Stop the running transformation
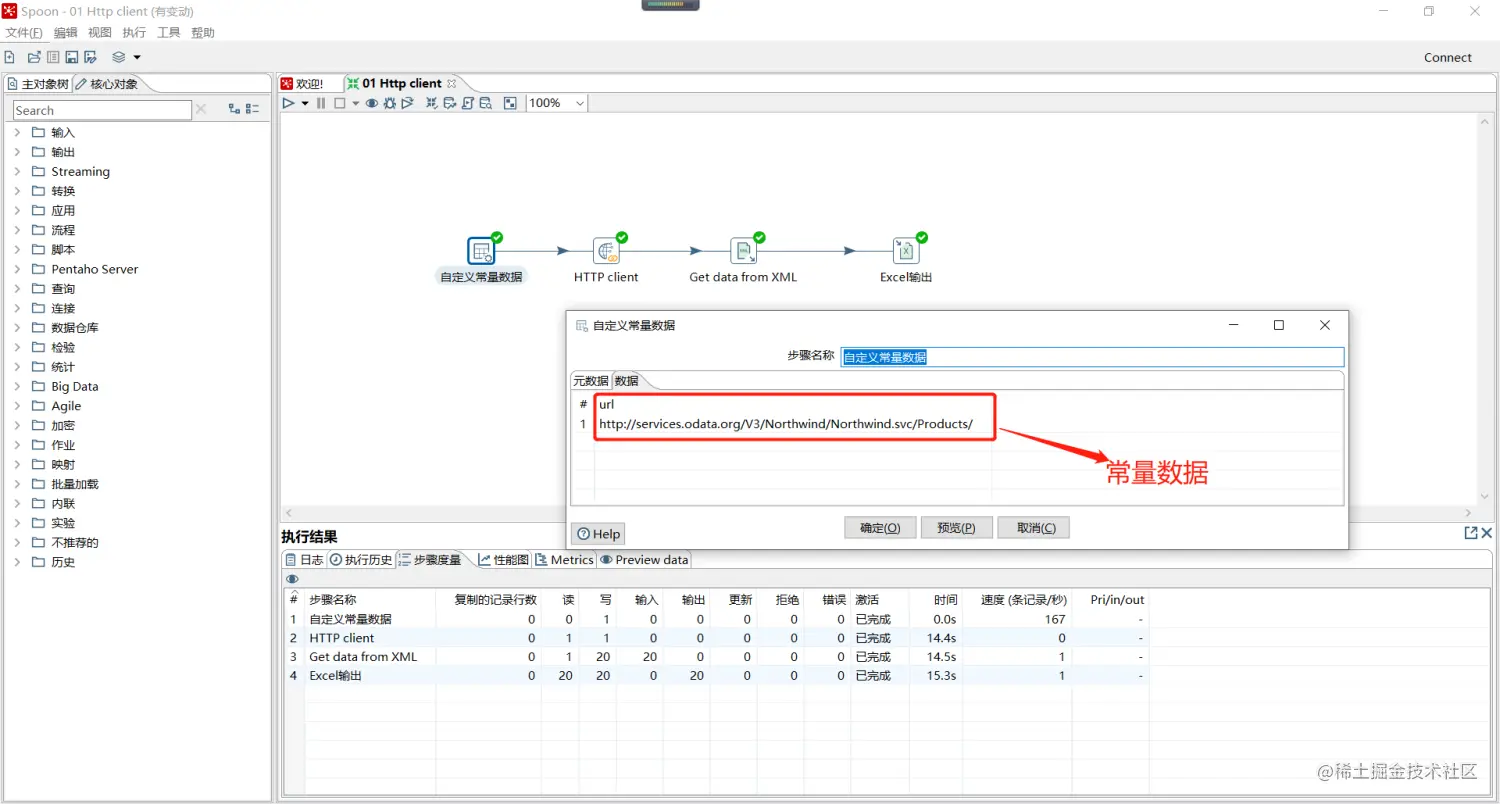 coord(340,103)
